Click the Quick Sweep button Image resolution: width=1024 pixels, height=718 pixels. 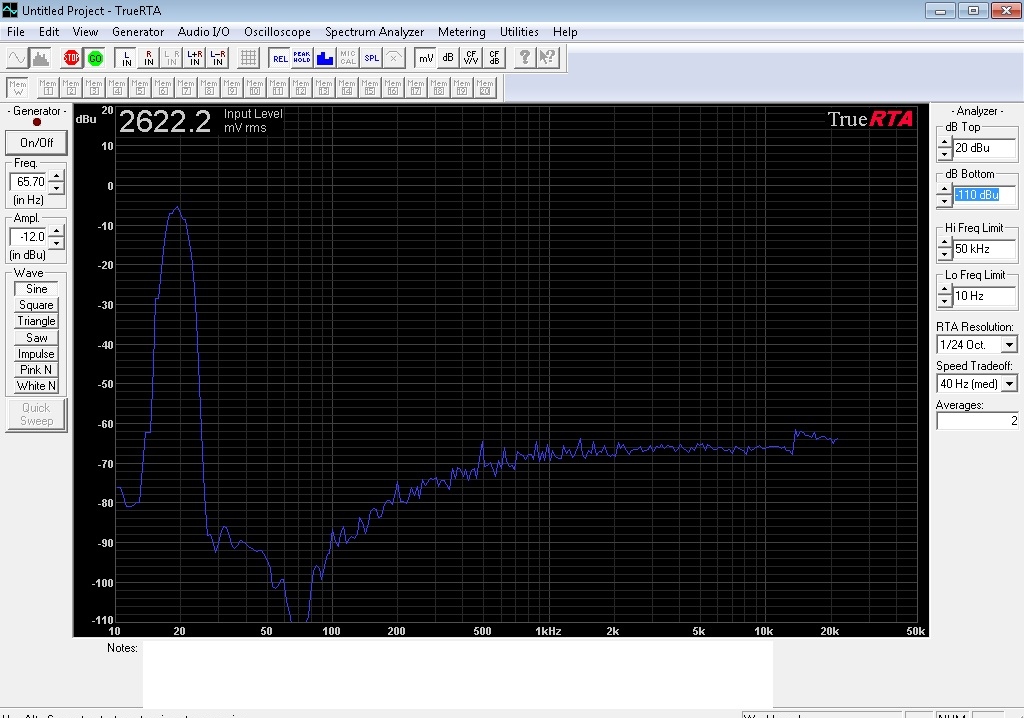36,415
